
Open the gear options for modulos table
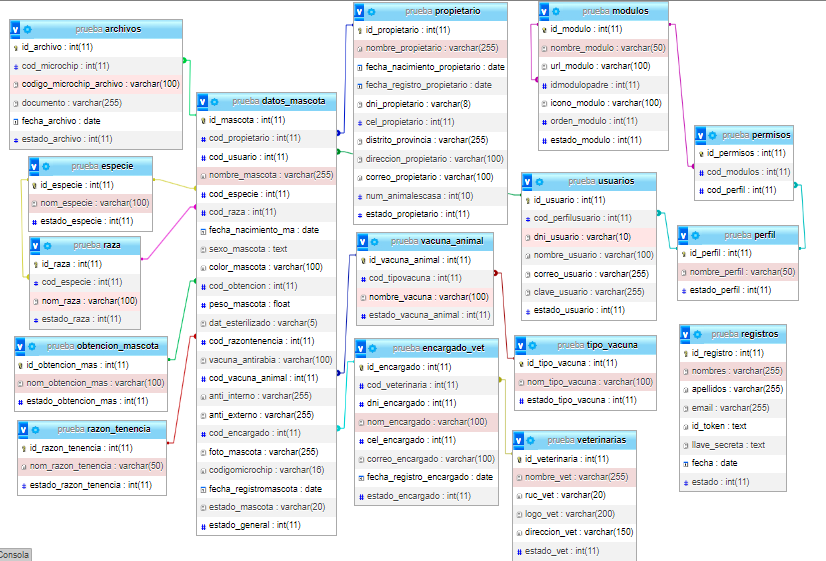(557, 11)
